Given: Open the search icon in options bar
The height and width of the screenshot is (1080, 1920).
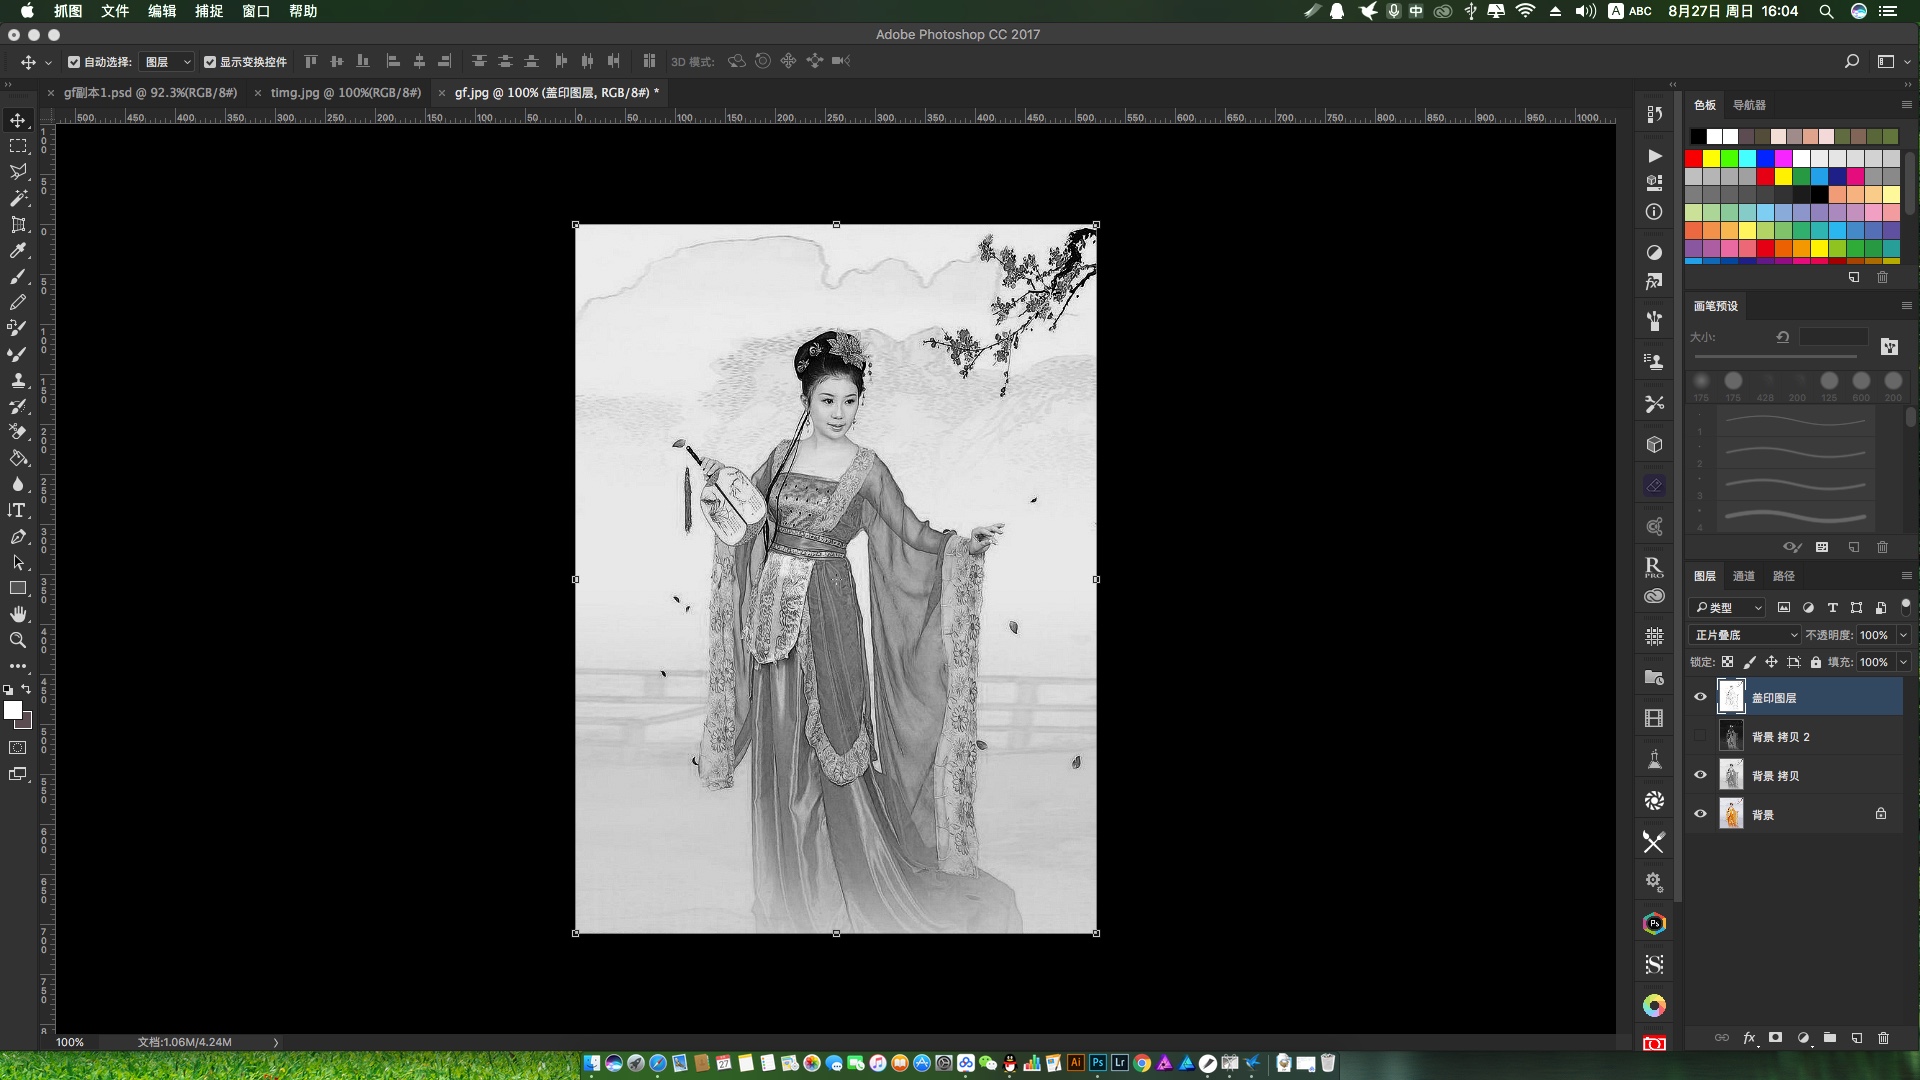Looking at the screenshot, I should pyautogui.click(x=1852, y=61).
